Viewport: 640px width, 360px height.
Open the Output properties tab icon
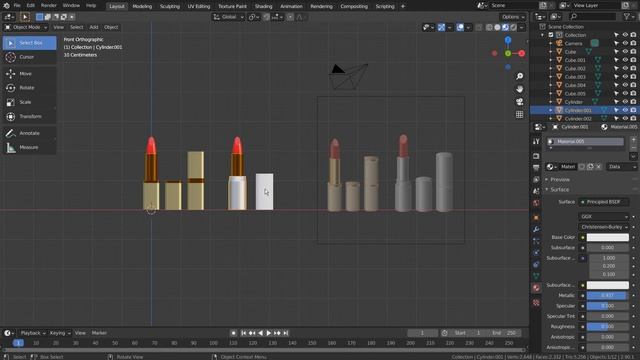click(x=536, y=168)
